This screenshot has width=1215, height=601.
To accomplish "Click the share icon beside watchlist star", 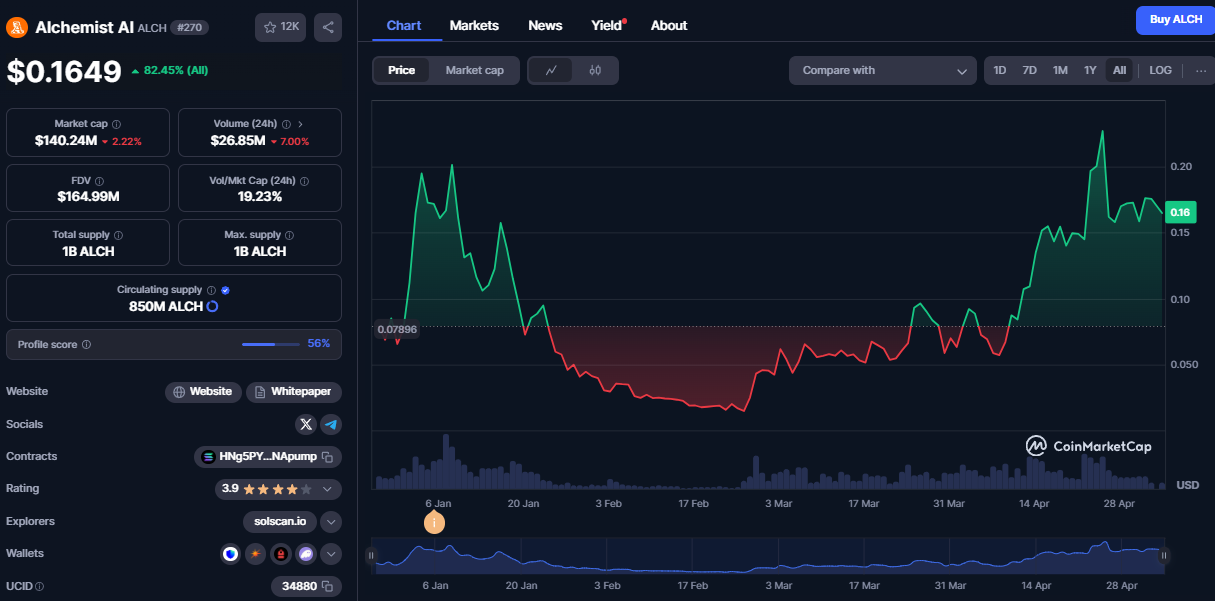I will click(x=328, y=27).
